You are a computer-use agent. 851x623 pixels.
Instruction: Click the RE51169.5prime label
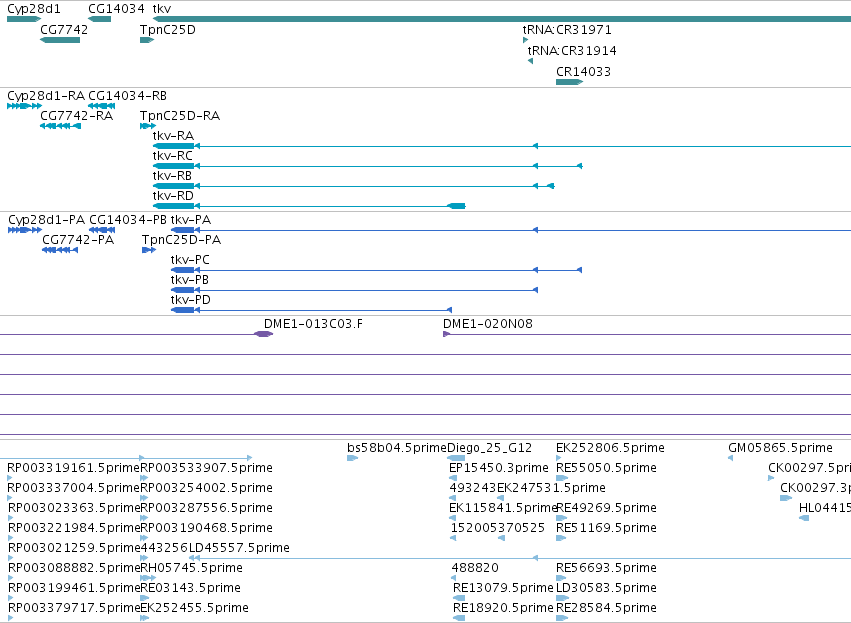[606, 528]
